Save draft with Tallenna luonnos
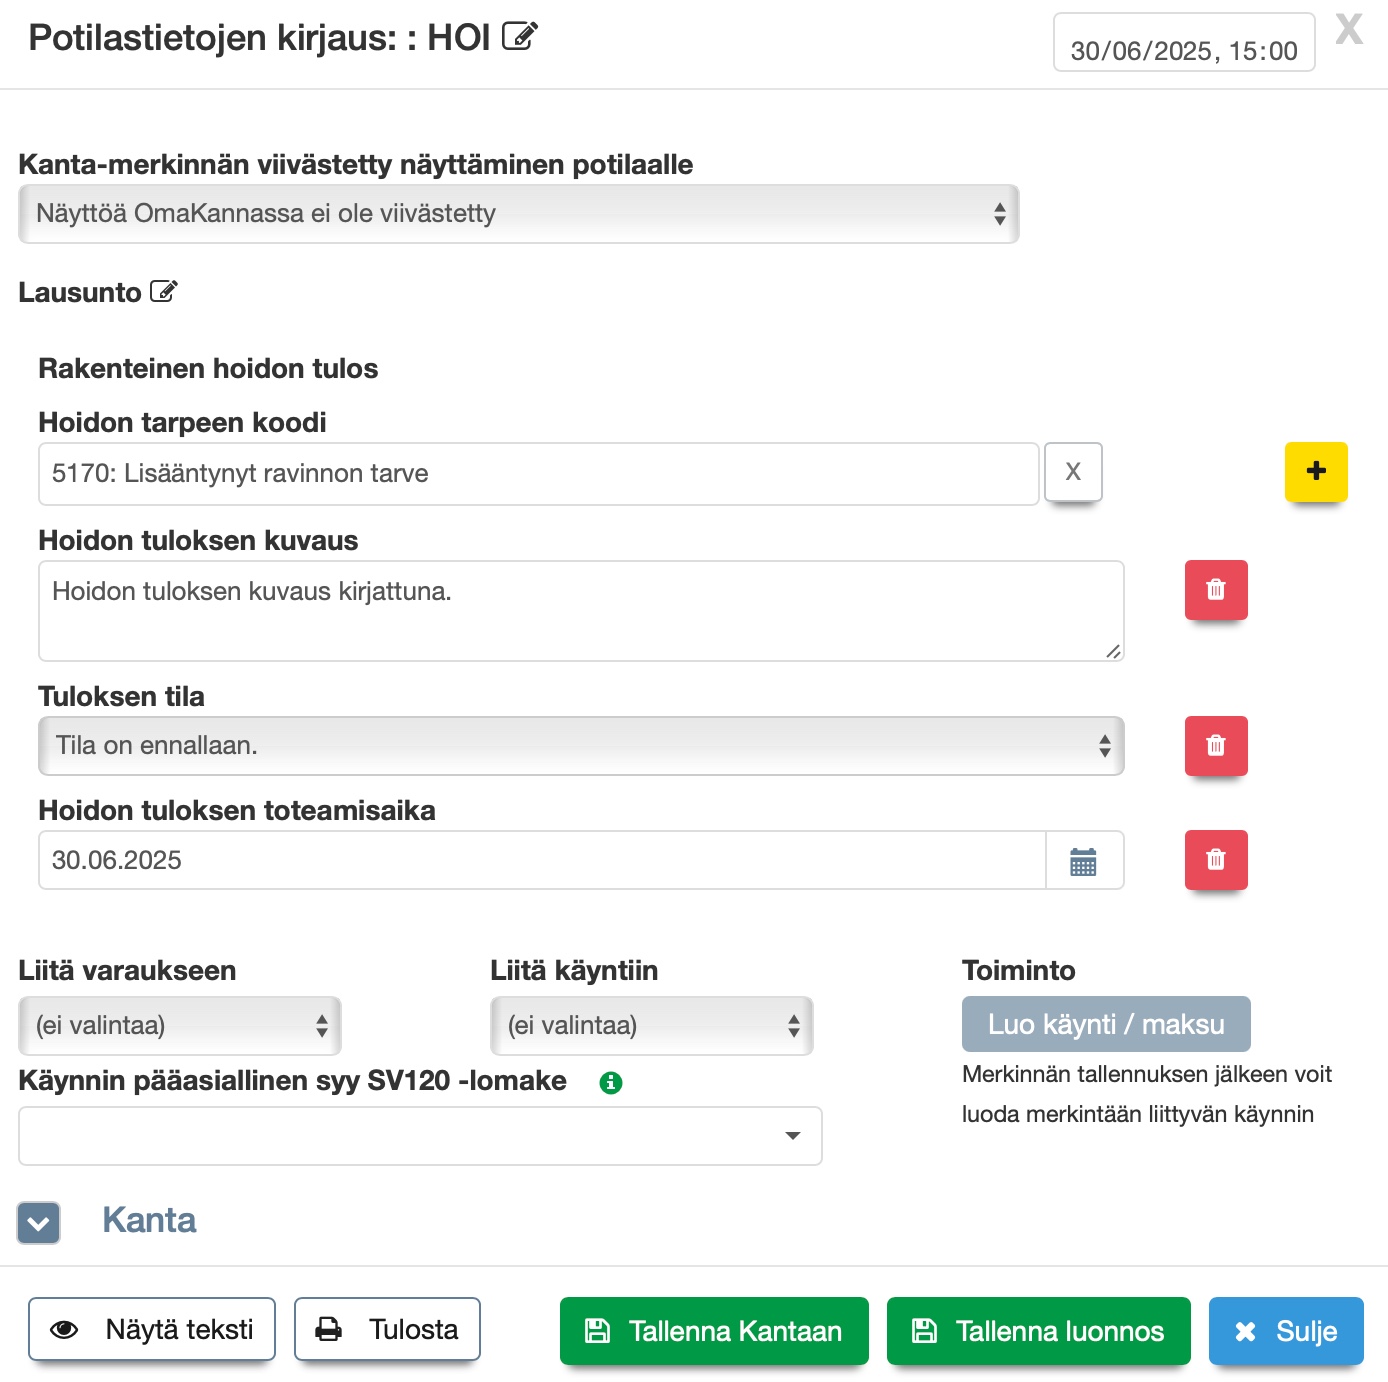Image resolution: width=1388 pixels, height=1382 pixels. 1038,1331
